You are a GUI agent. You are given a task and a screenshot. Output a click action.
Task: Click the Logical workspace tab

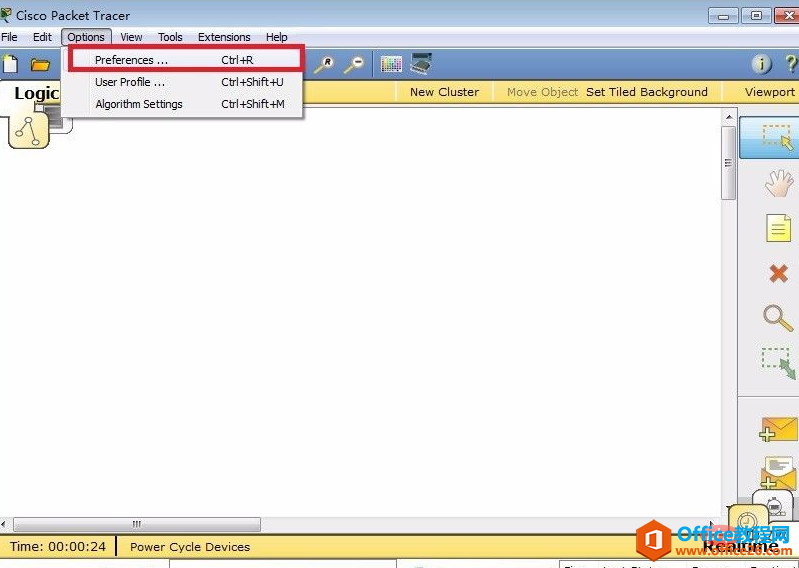pyautogui.click(x=36, y=93)
